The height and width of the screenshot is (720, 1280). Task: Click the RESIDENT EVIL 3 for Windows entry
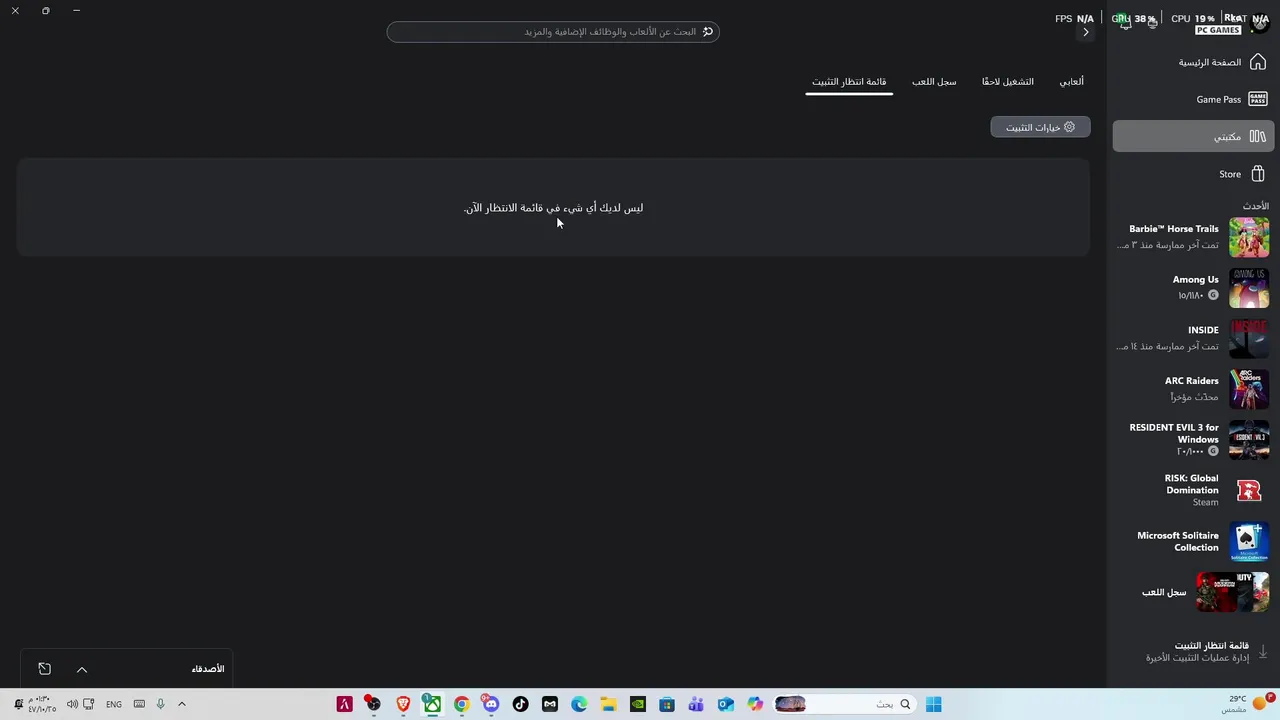1192,439
